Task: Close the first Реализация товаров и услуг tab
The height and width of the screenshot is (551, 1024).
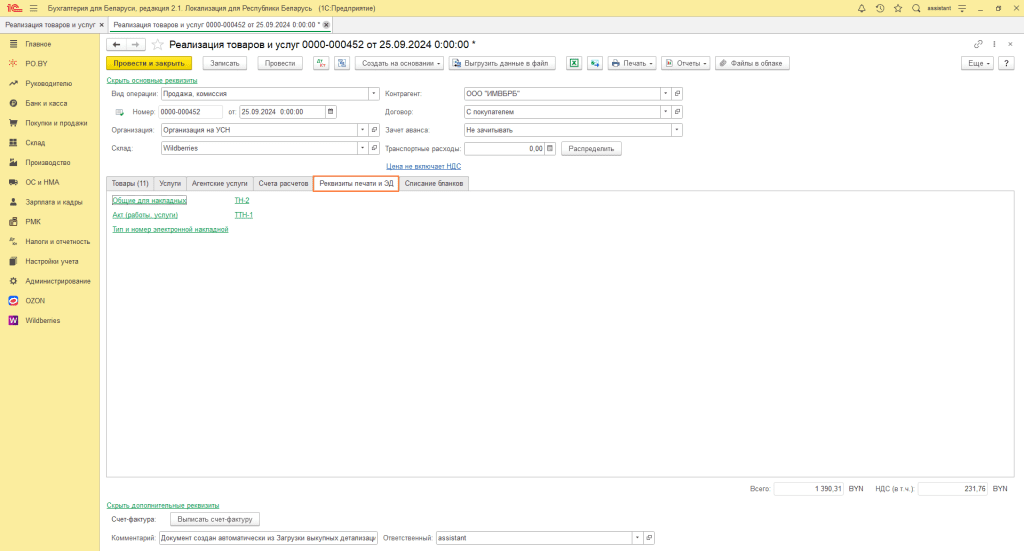Action: [101, 25]
